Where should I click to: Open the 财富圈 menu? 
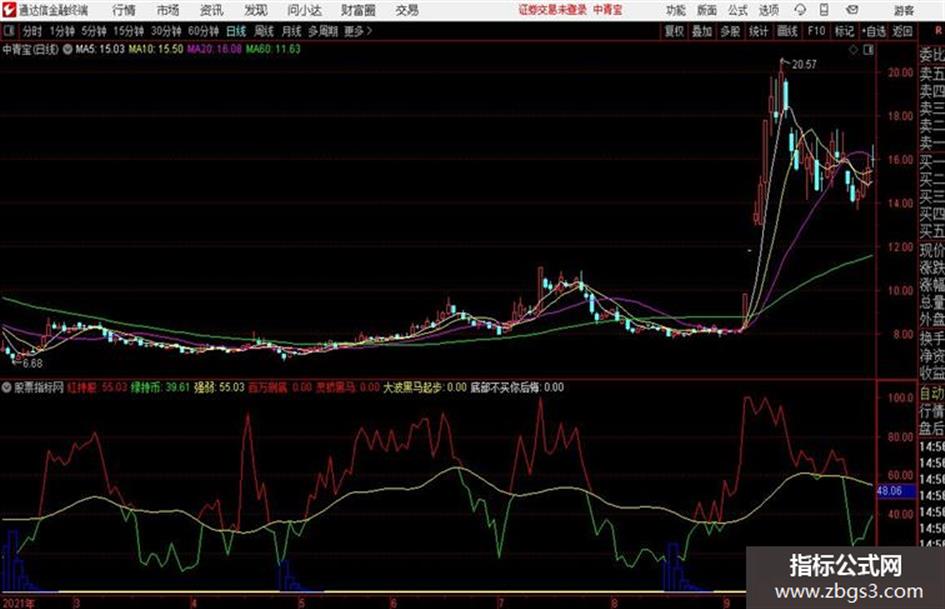click(358, 10)
